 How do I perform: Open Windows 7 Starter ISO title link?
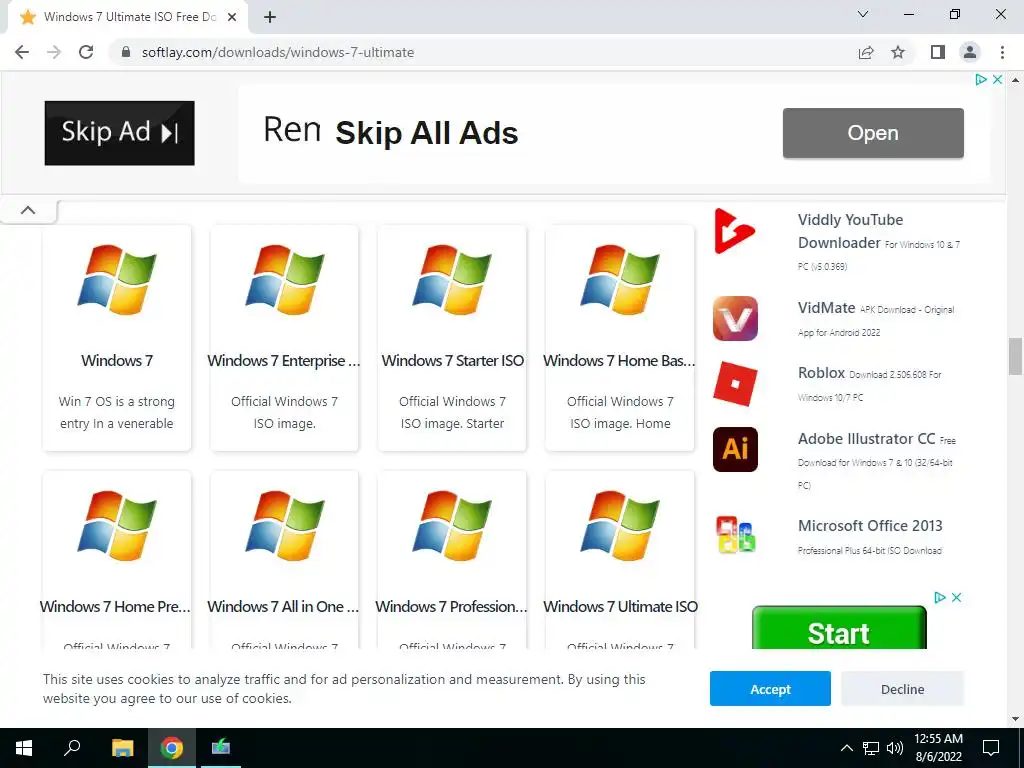coord(453,360)
